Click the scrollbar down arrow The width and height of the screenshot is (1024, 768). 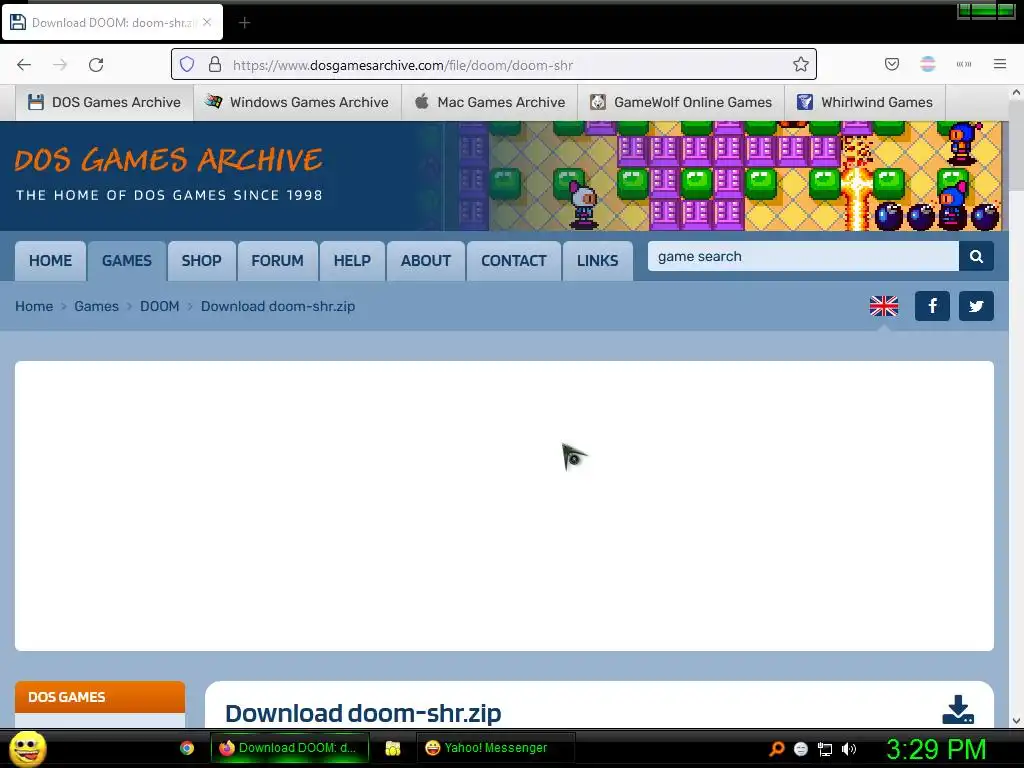click(1016, 721)
